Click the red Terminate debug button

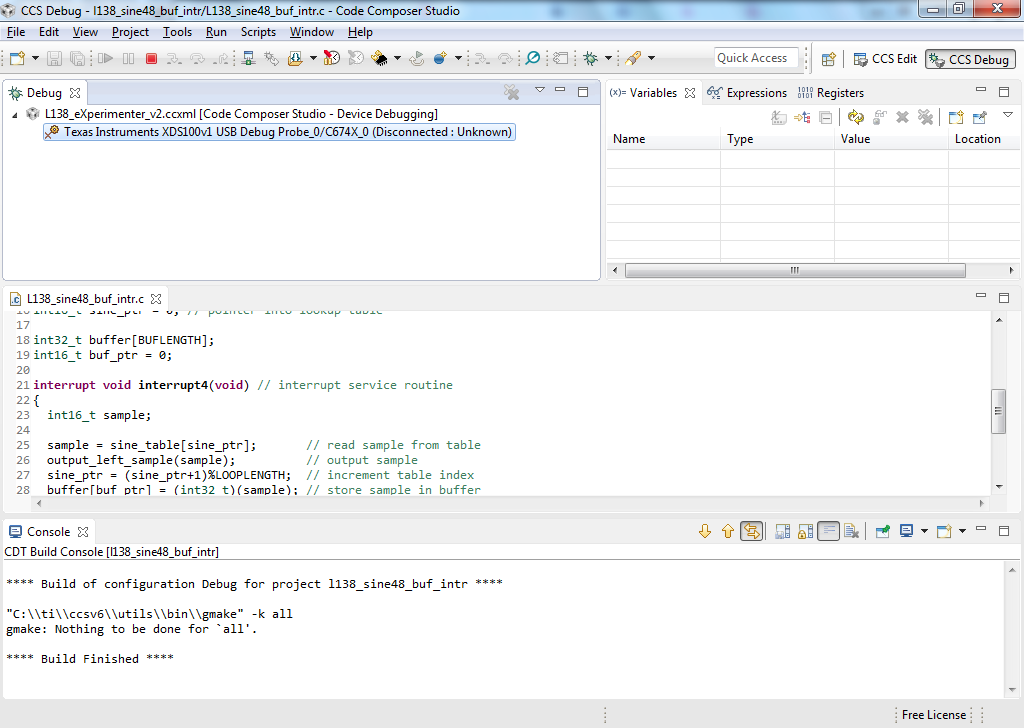point(152,59)
